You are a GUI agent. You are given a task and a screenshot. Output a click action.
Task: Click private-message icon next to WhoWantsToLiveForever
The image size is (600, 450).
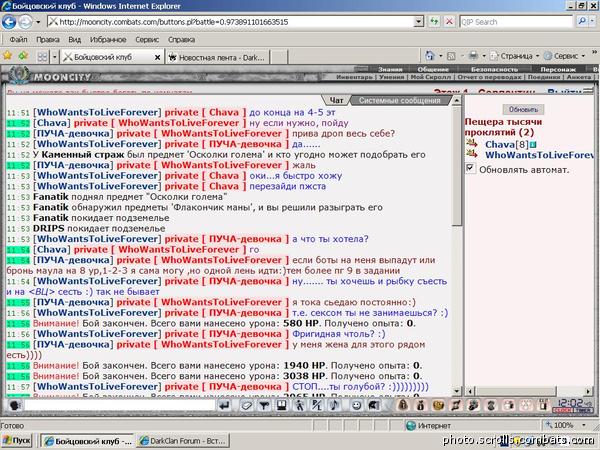point(472,154)
